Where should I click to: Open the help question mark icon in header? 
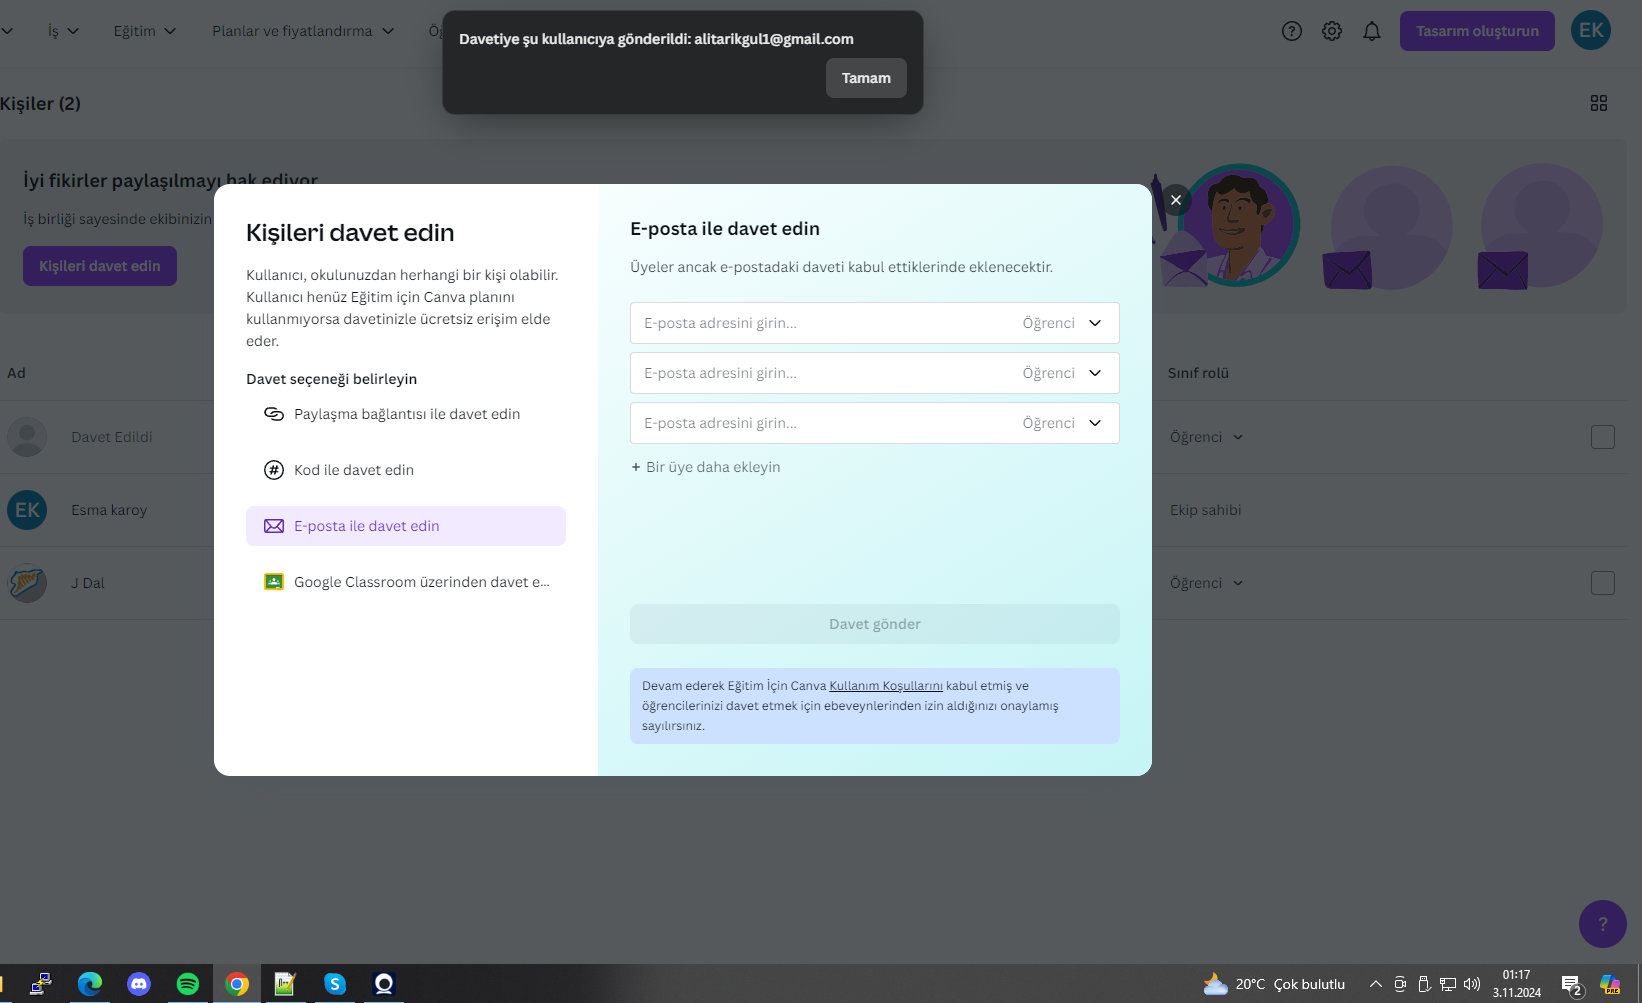[x=1292, y=31]
